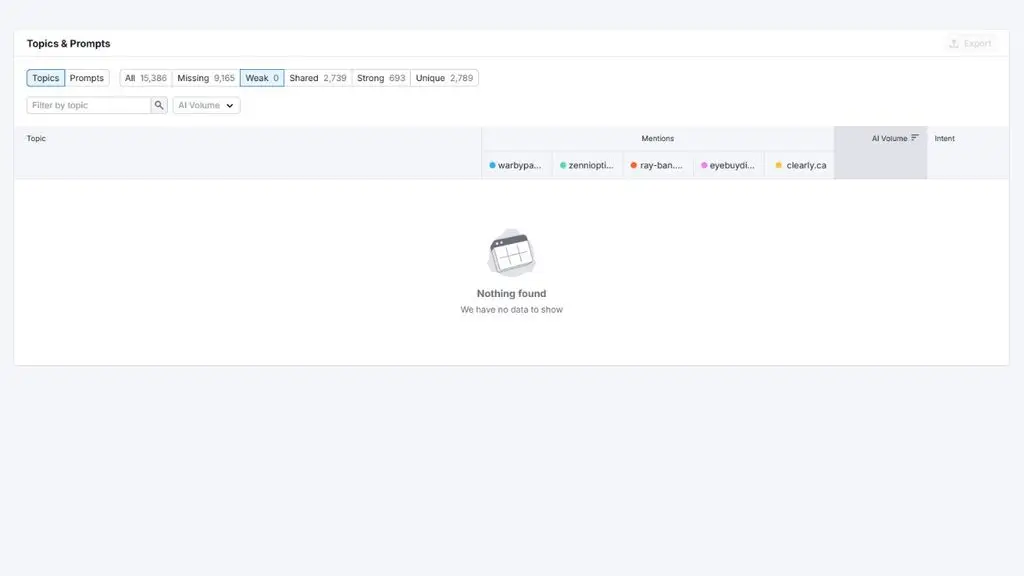Select the Weak 0 tab
Viewport: 1024px width, 576px height.
coord(262,78)
